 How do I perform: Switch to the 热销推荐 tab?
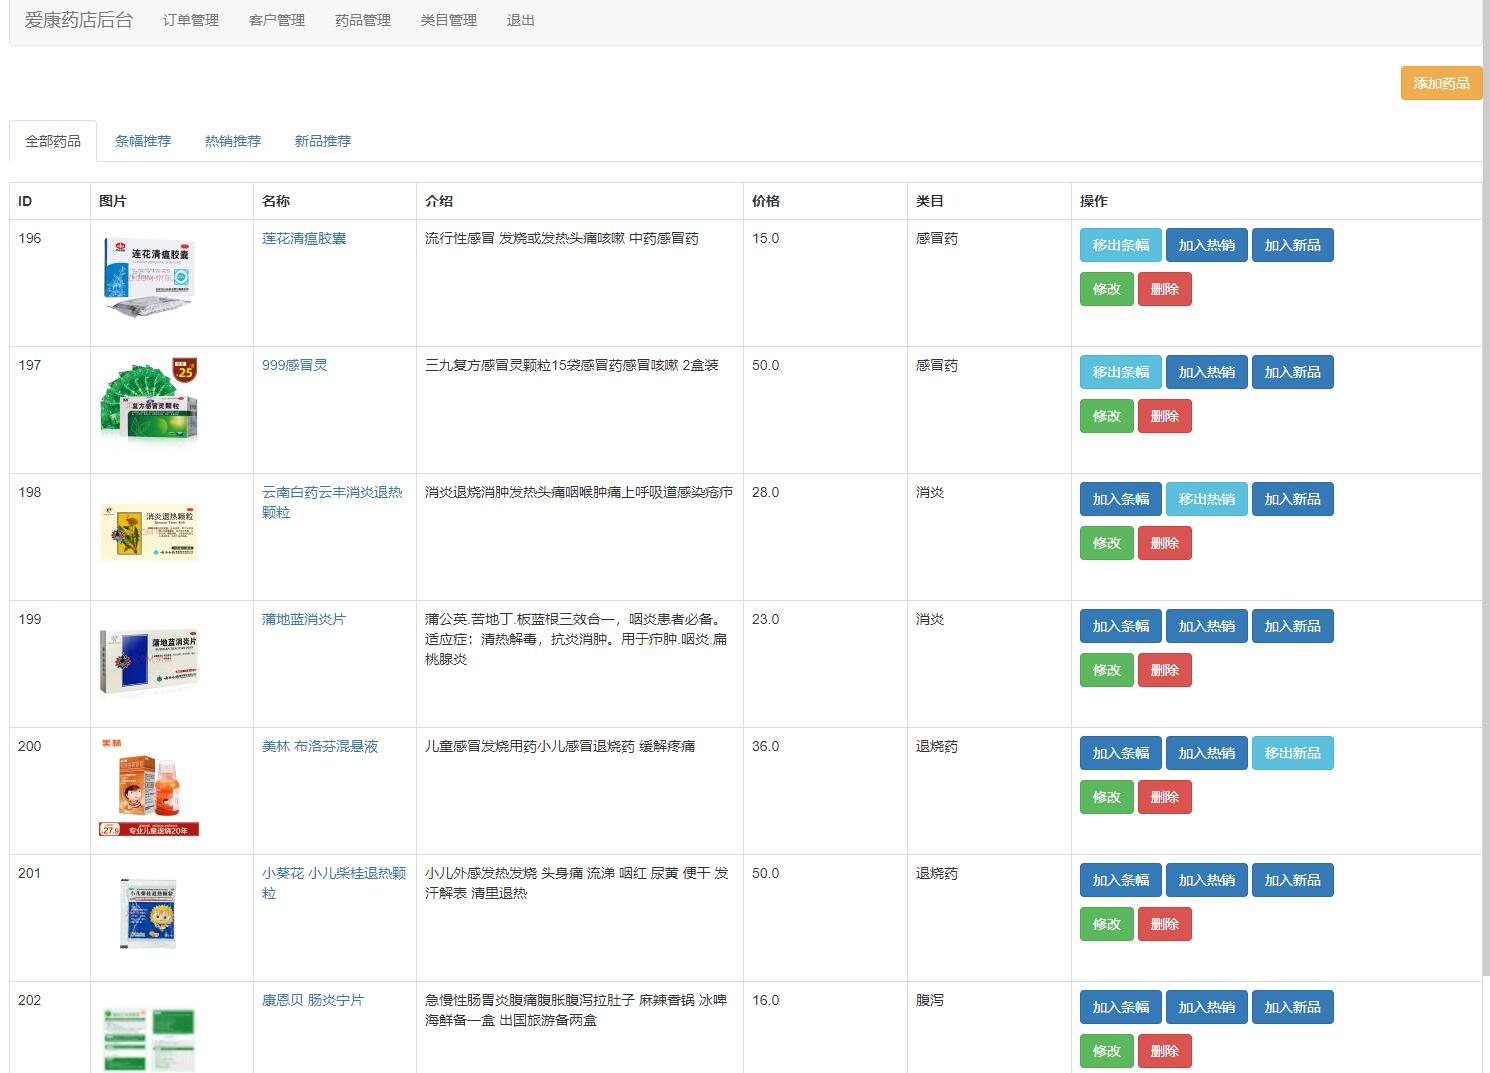[x=231, y=140]
